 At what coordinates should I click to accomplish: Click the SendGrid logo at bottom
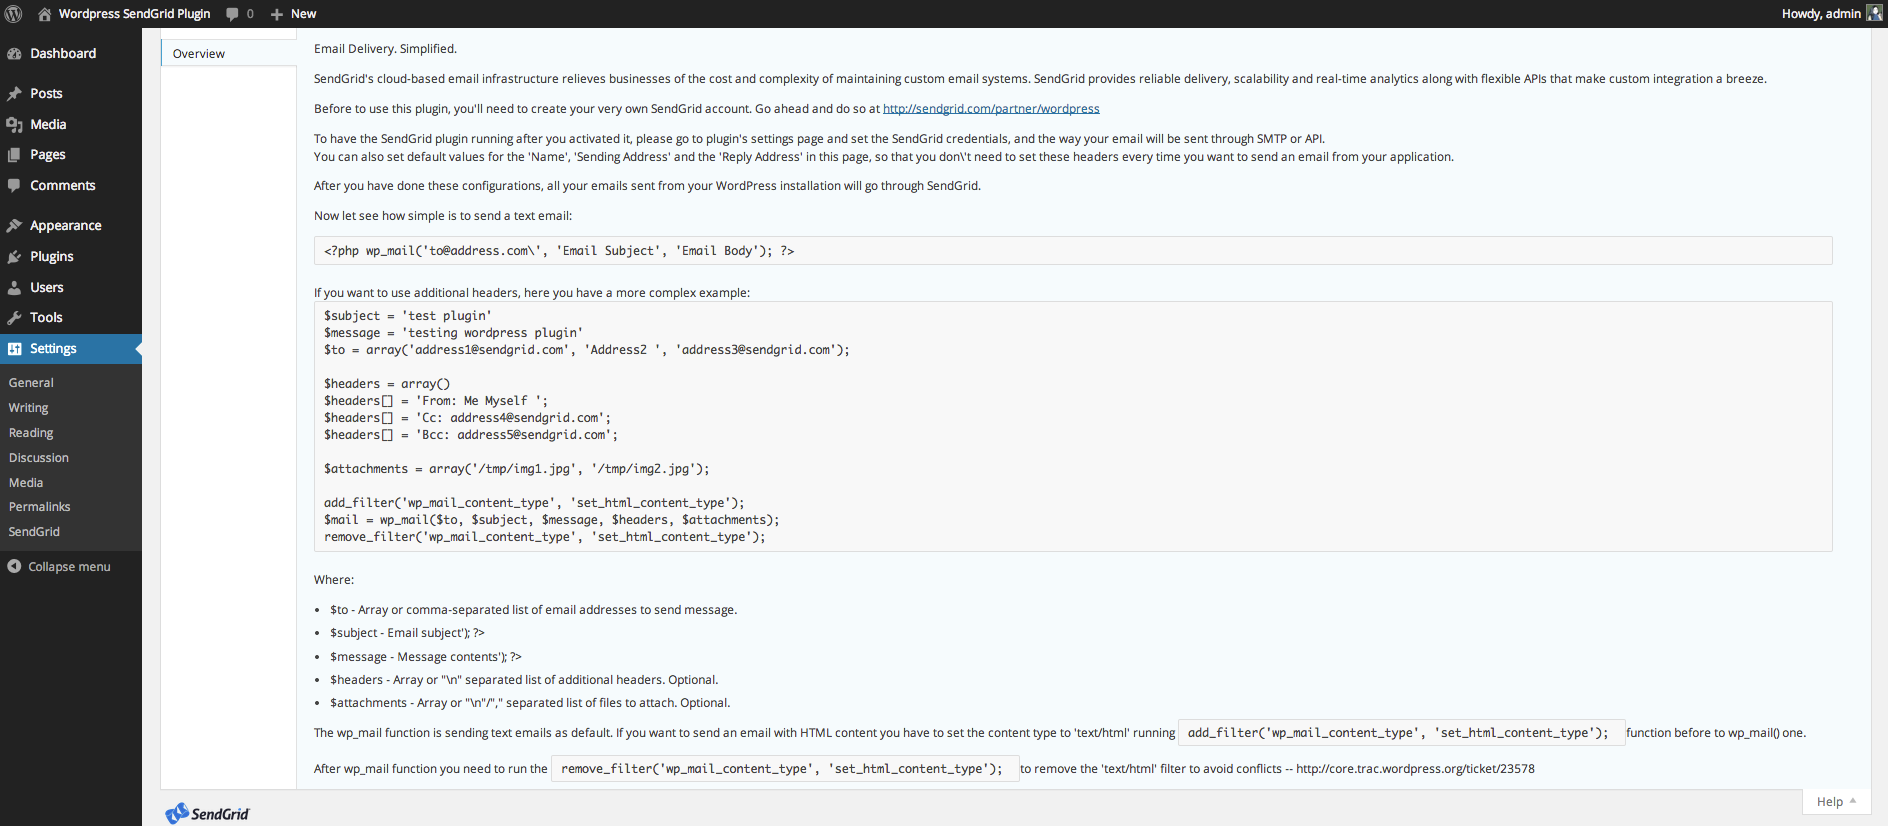(x=208, y=813)
